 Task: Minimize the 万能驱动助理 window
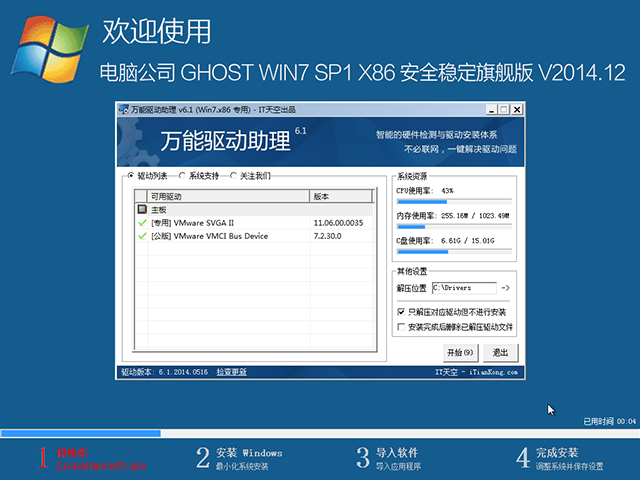[x=492, y=109]
